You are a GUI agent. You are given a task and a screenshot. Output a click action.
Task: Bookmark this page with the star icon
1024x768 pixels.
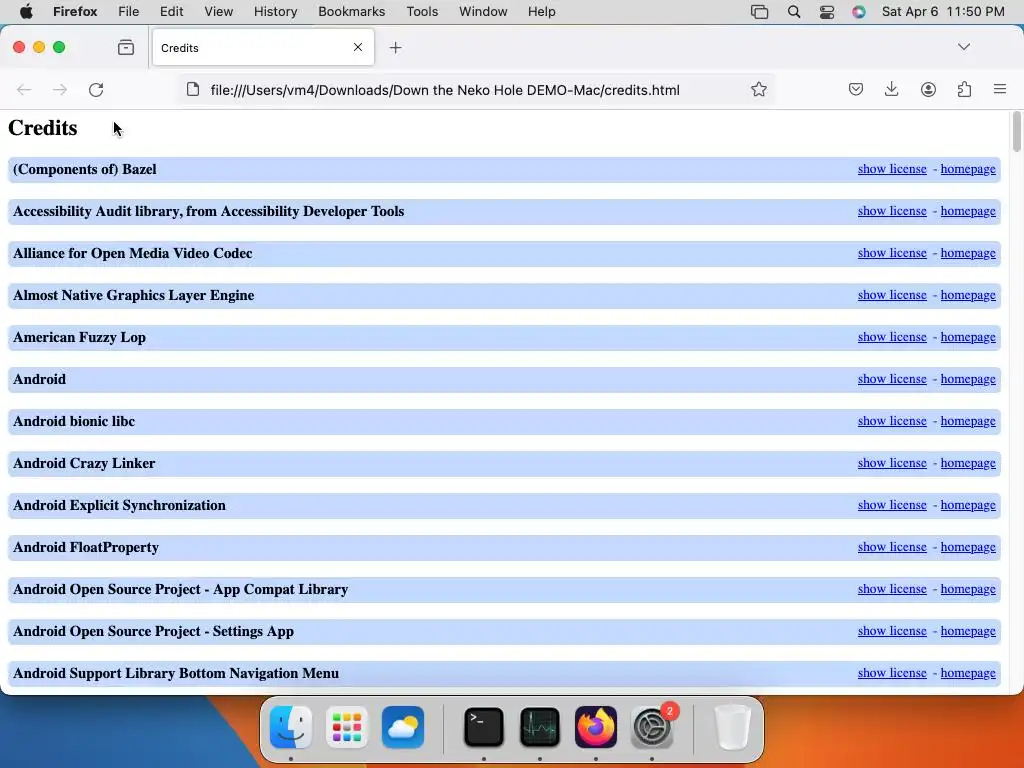(758, 89)
